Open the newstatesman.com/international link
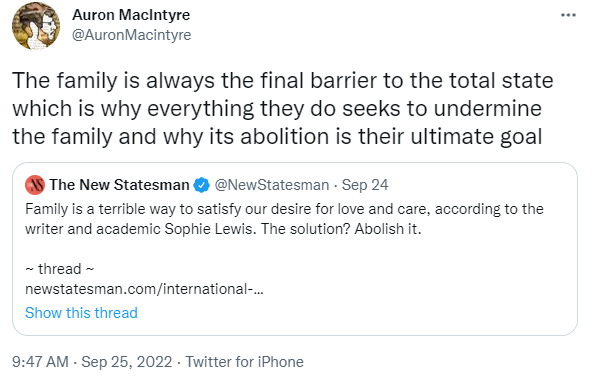The height and width of the screenshot is (378, 594). [144, 289]
